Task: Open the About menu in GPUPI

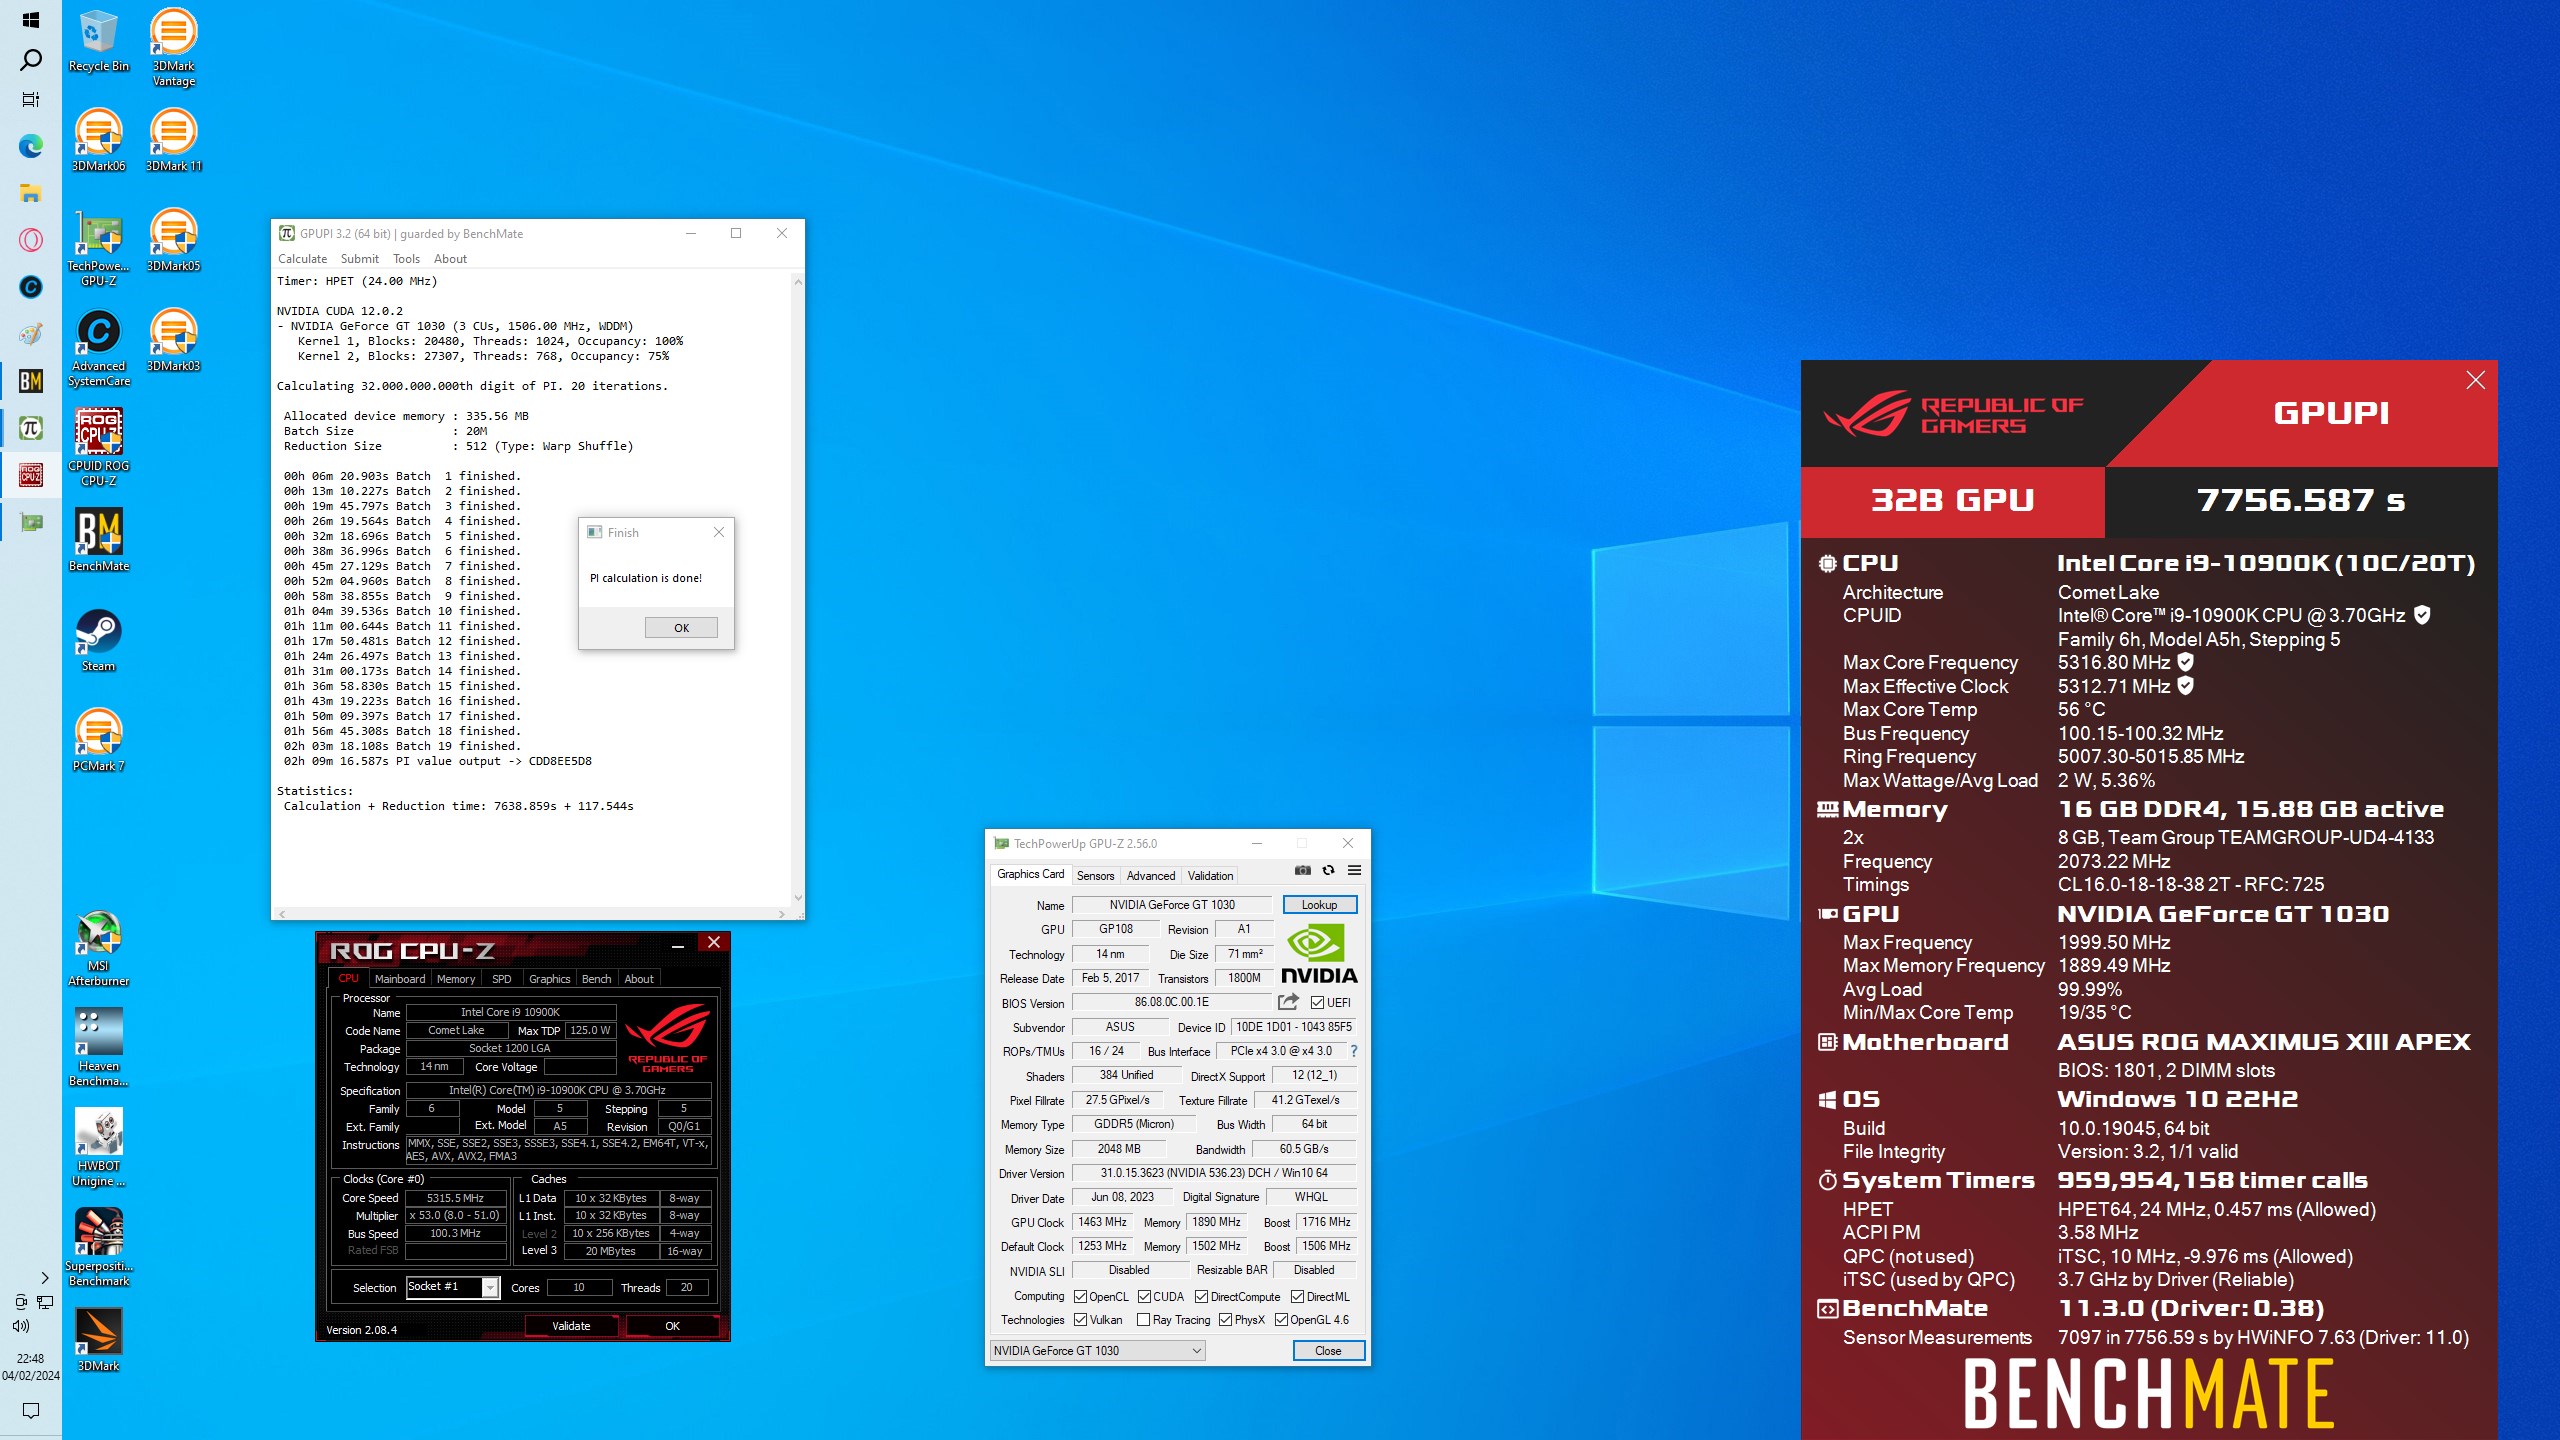Action: tap(450, 258)
